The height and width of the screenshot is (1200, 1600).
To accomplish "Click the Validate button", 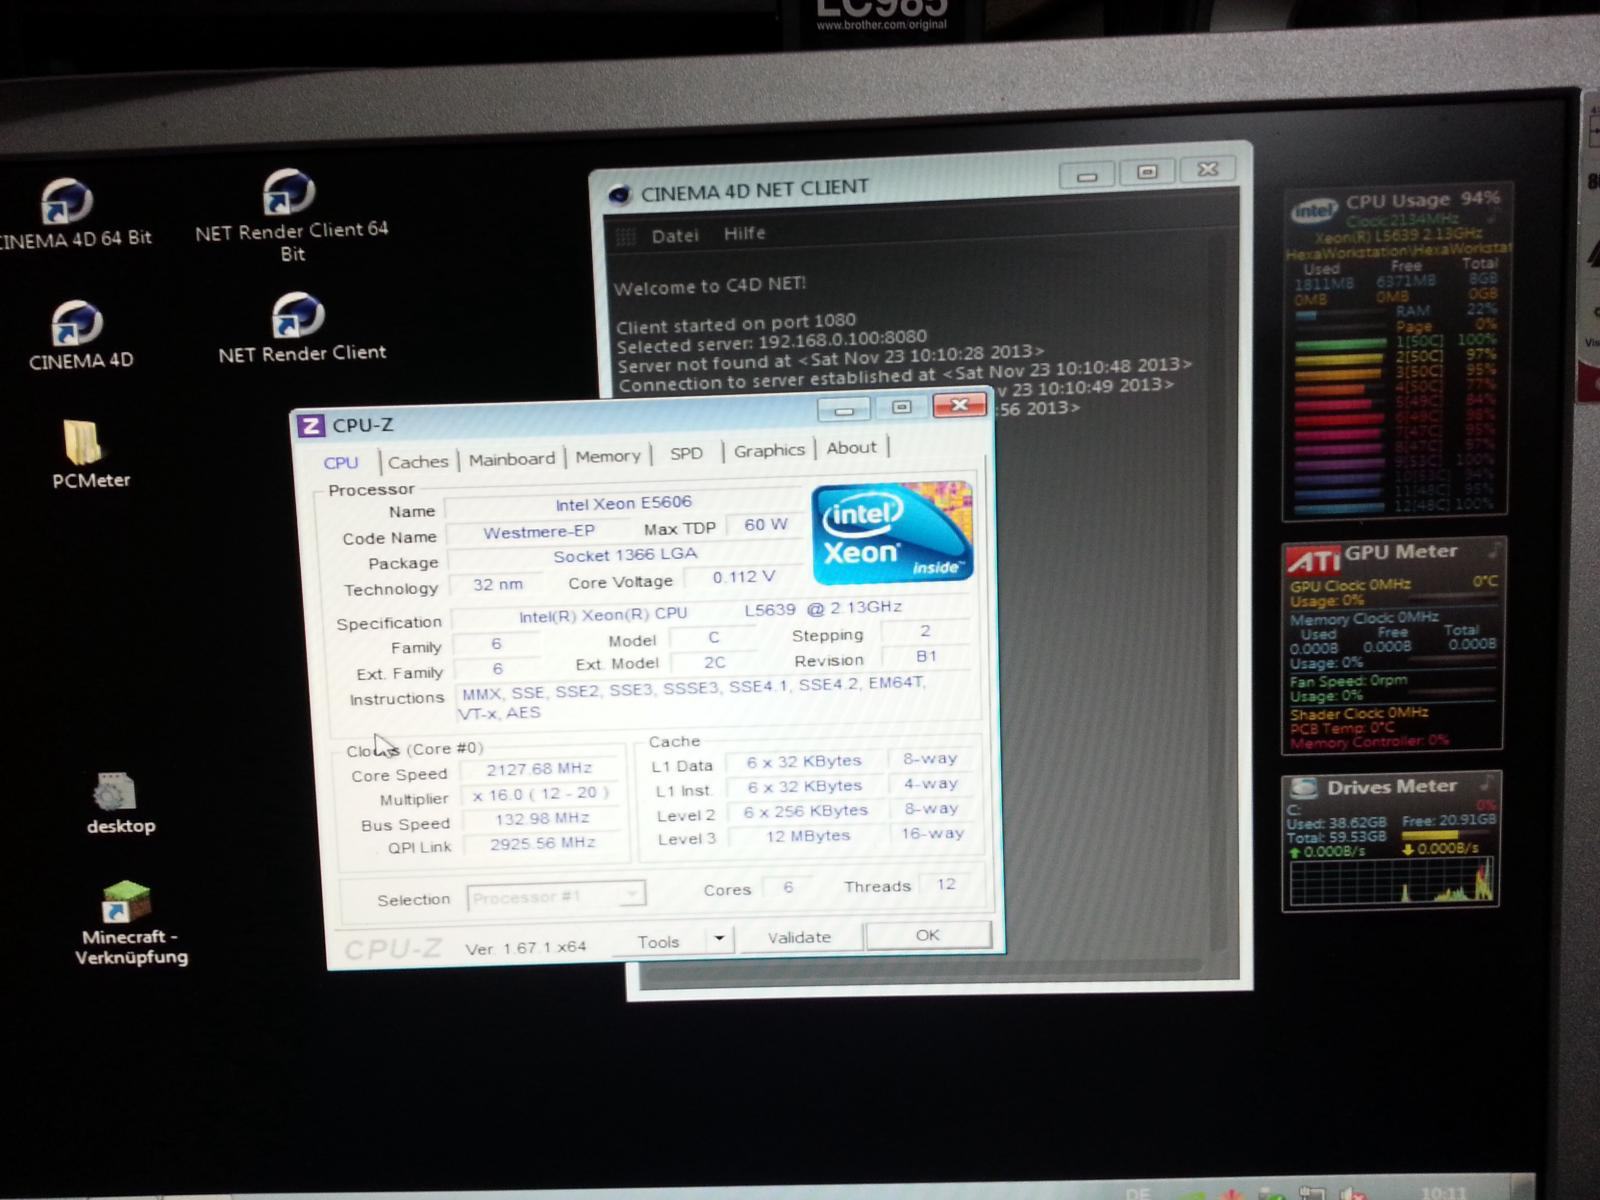I will [799, 938].
